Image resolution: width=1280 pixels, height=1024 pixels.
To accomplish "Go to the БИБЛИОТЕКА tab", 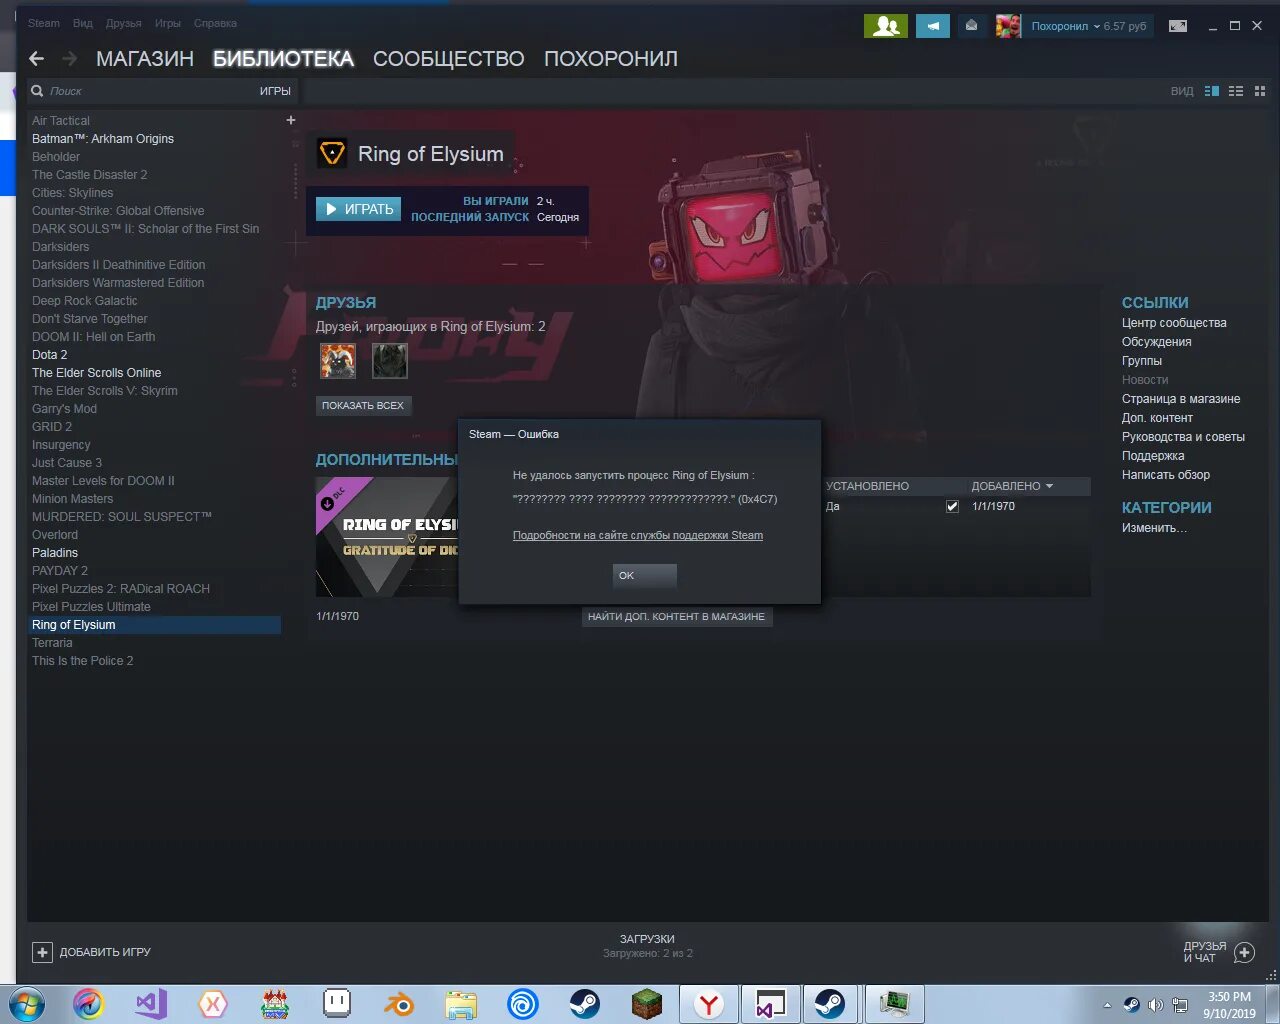I will [x=283, y=59].
